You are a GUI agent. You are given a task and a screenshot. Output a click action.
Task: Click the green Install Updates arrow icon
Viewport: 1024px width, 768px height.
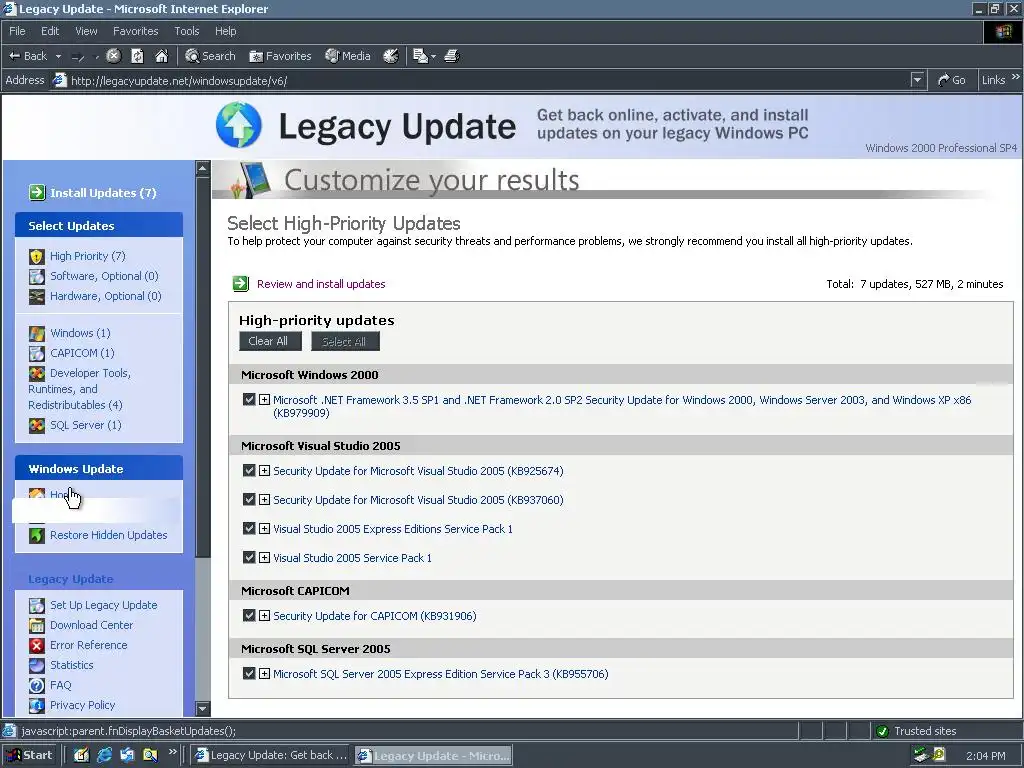[37, 193]
